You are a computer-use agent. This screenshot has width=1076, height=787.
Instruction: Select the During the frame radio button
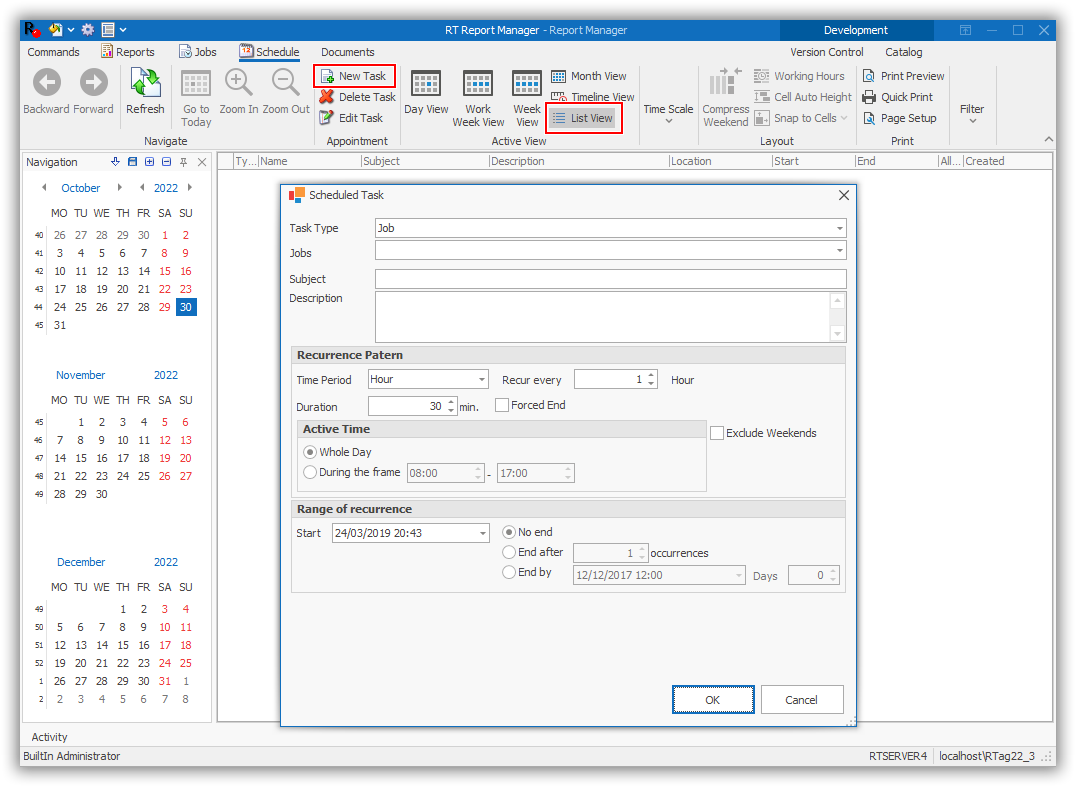tap(310, 472)
